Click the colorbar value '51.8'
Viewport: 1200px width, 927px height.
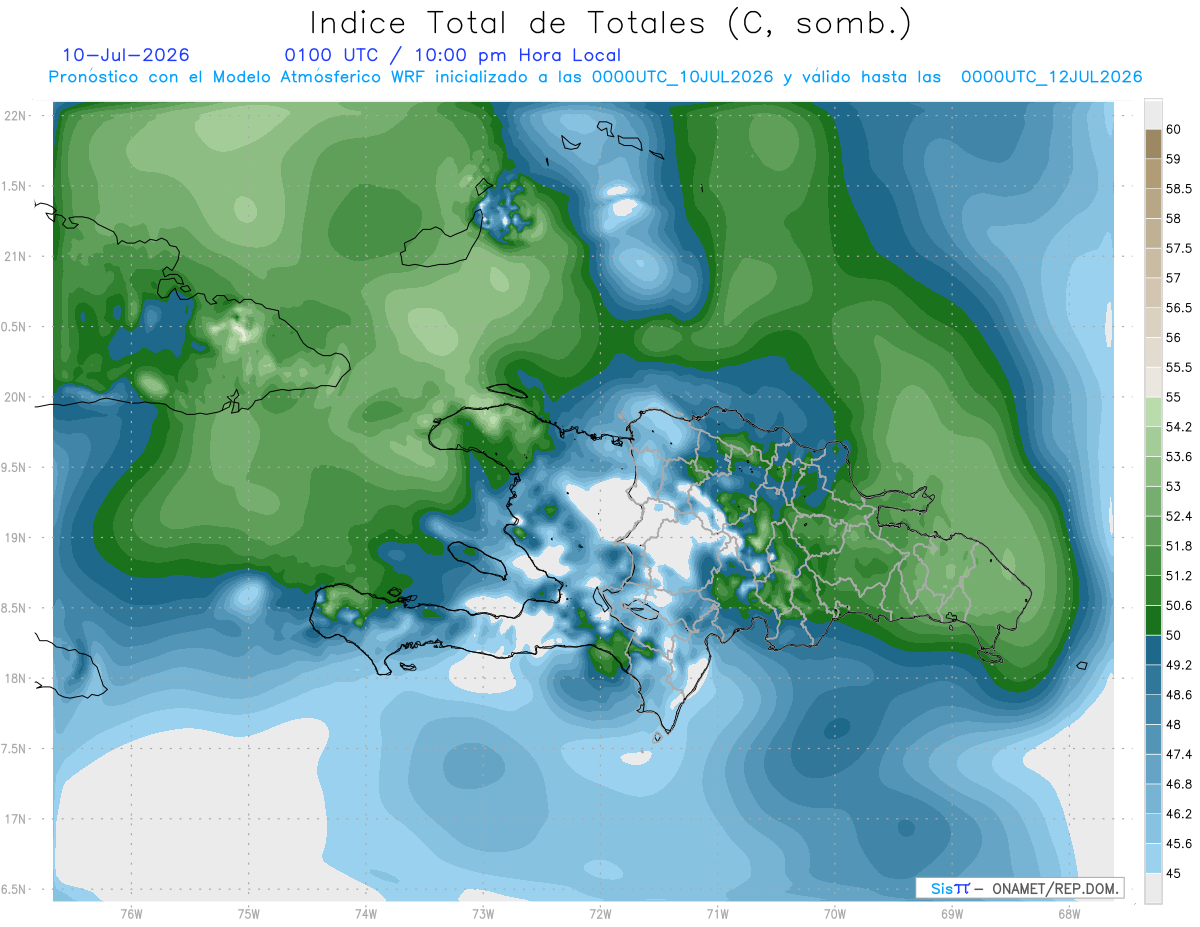coord(1178,546)
